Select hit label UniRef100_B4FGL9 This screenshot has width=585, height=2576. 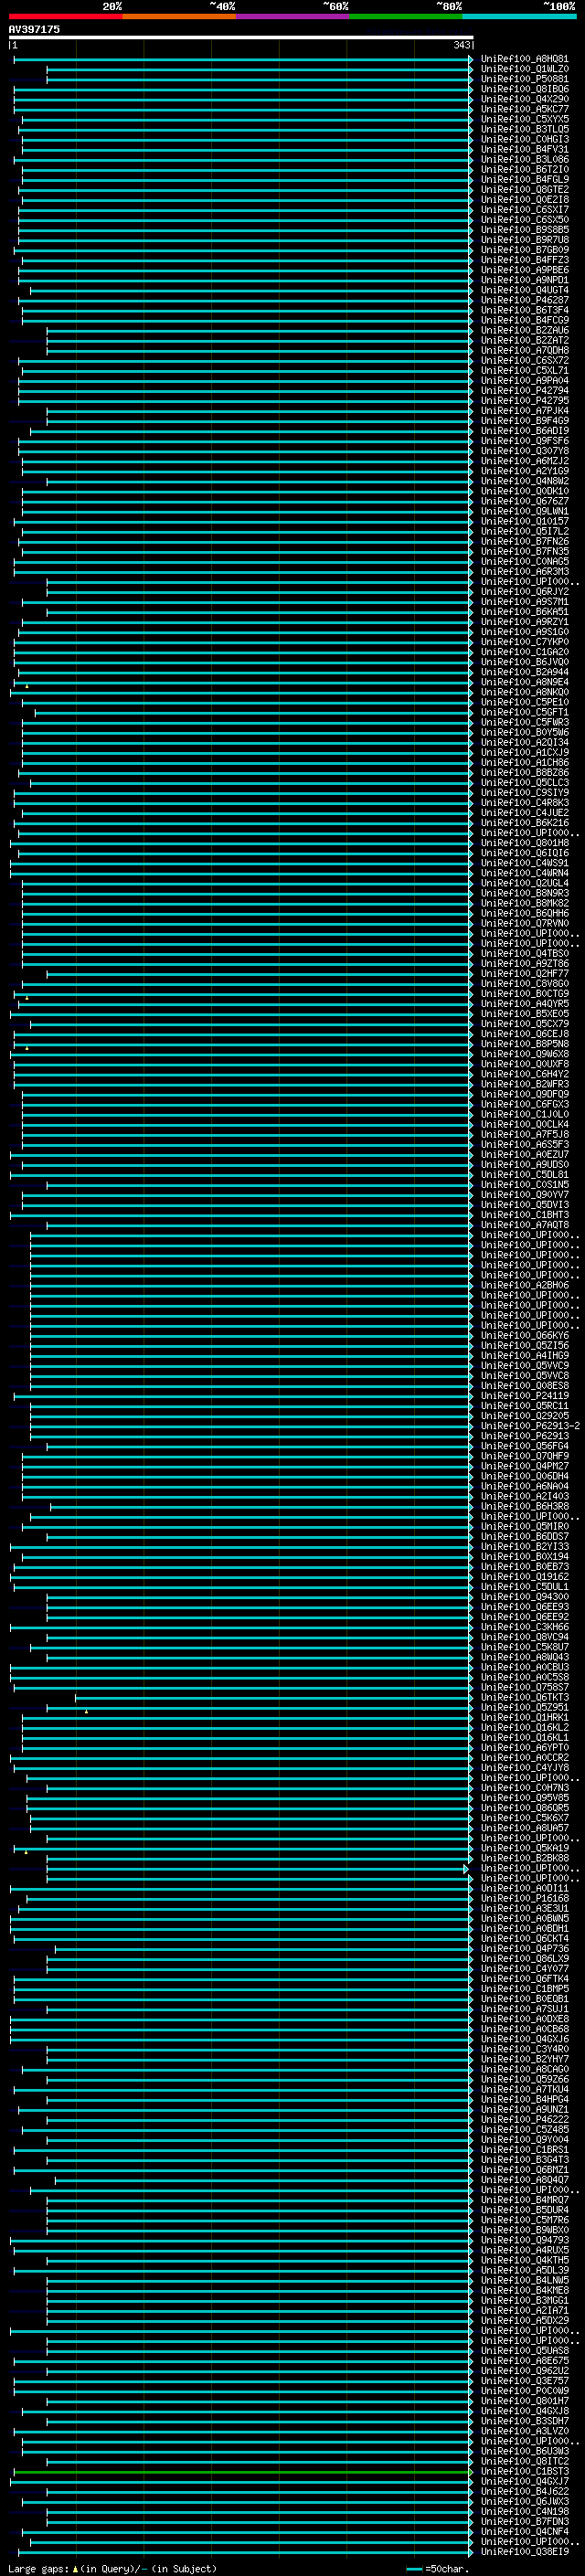[x=524, y=179]
